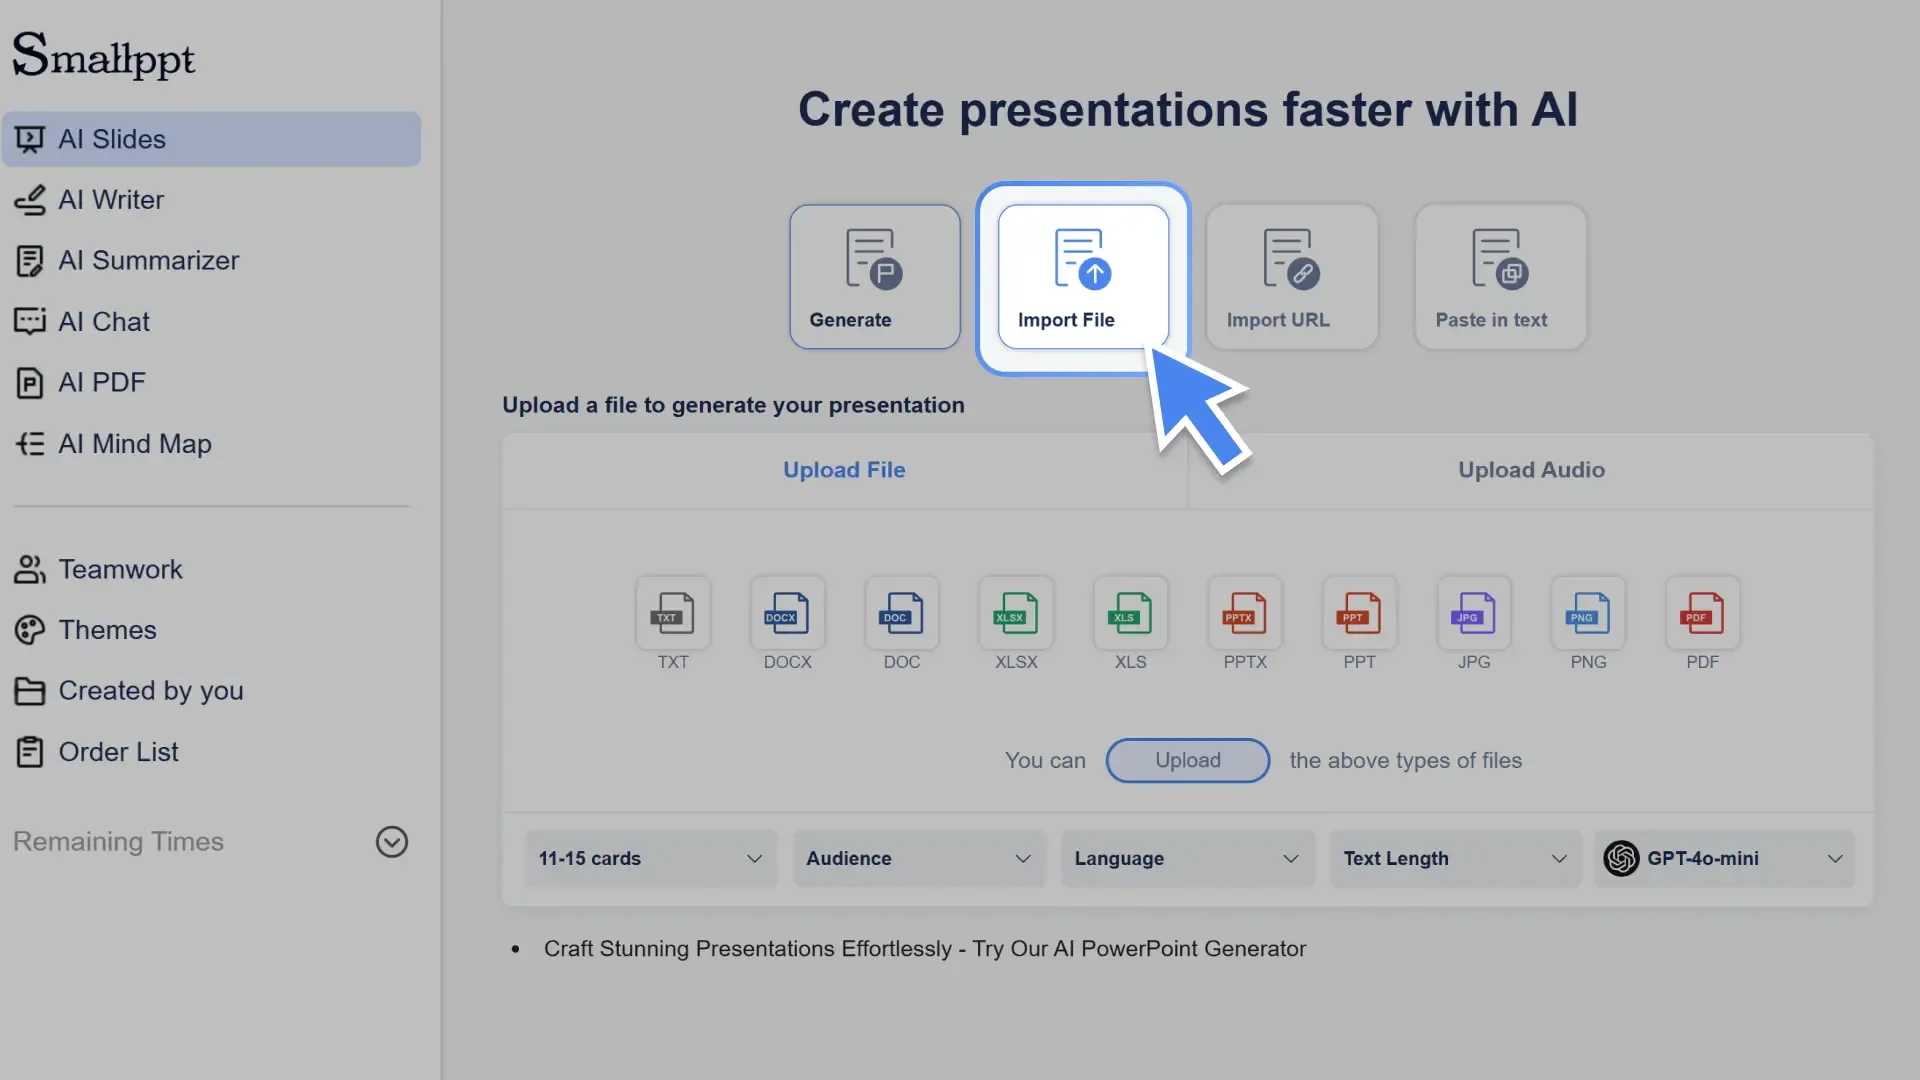
Task: Switch to the Upload Audio tab
Action: tap(1531, 469)
